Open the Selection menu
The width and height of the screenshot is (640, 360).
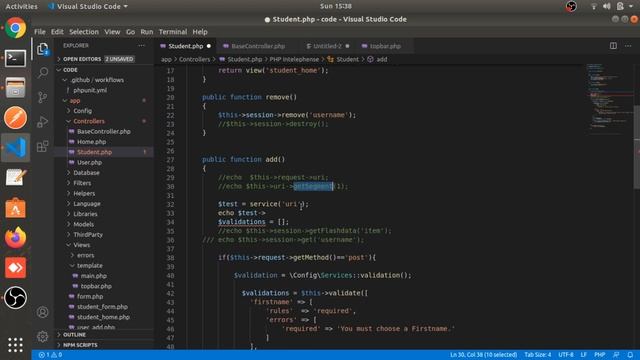pyautogui.click(x=84, y=32)
